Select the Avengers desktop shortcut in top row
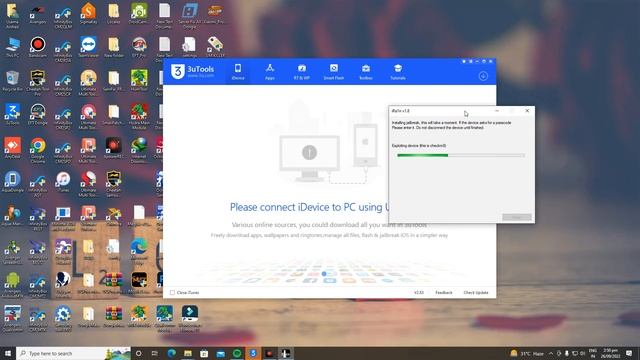The height and width of the screenshot is (360, 640). coord(38,13)
